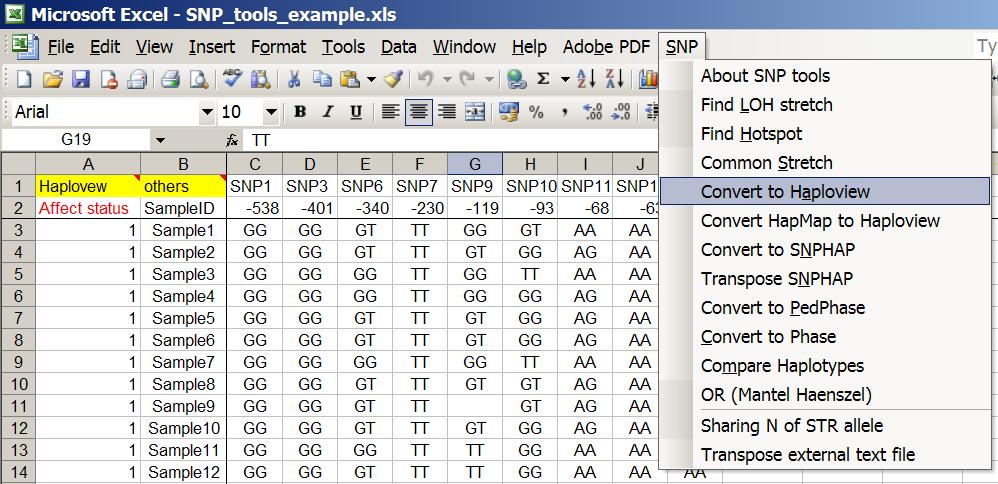This screenshot has width=998, height=484.
Task: Toggle Align Right alignment
Action: 447,113
